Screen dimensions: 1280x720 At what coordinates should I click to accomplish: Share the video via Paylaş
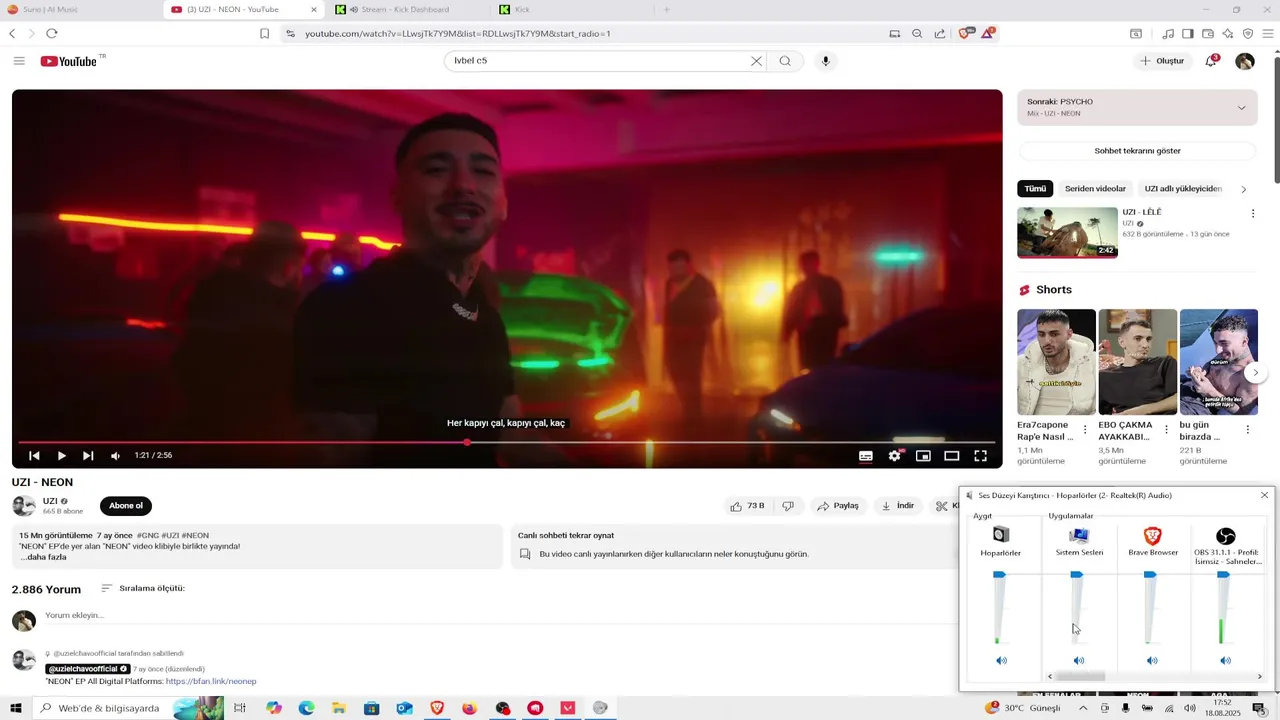pyautogui.click(x=838, y=506)
